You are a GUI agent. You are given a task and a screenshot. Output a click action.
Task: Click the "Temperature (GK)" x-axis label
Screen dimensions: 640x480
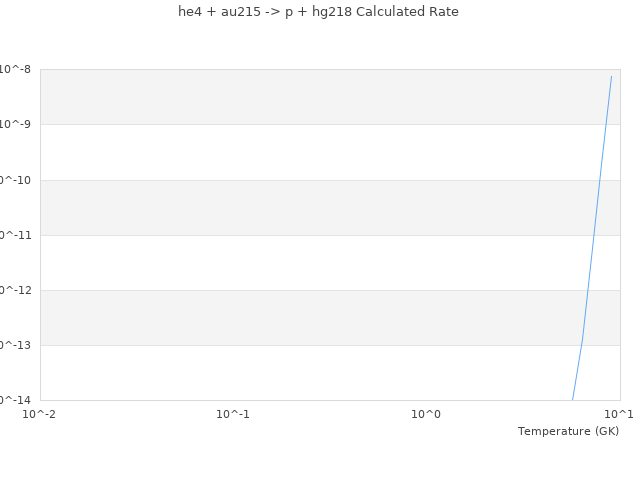568,431
